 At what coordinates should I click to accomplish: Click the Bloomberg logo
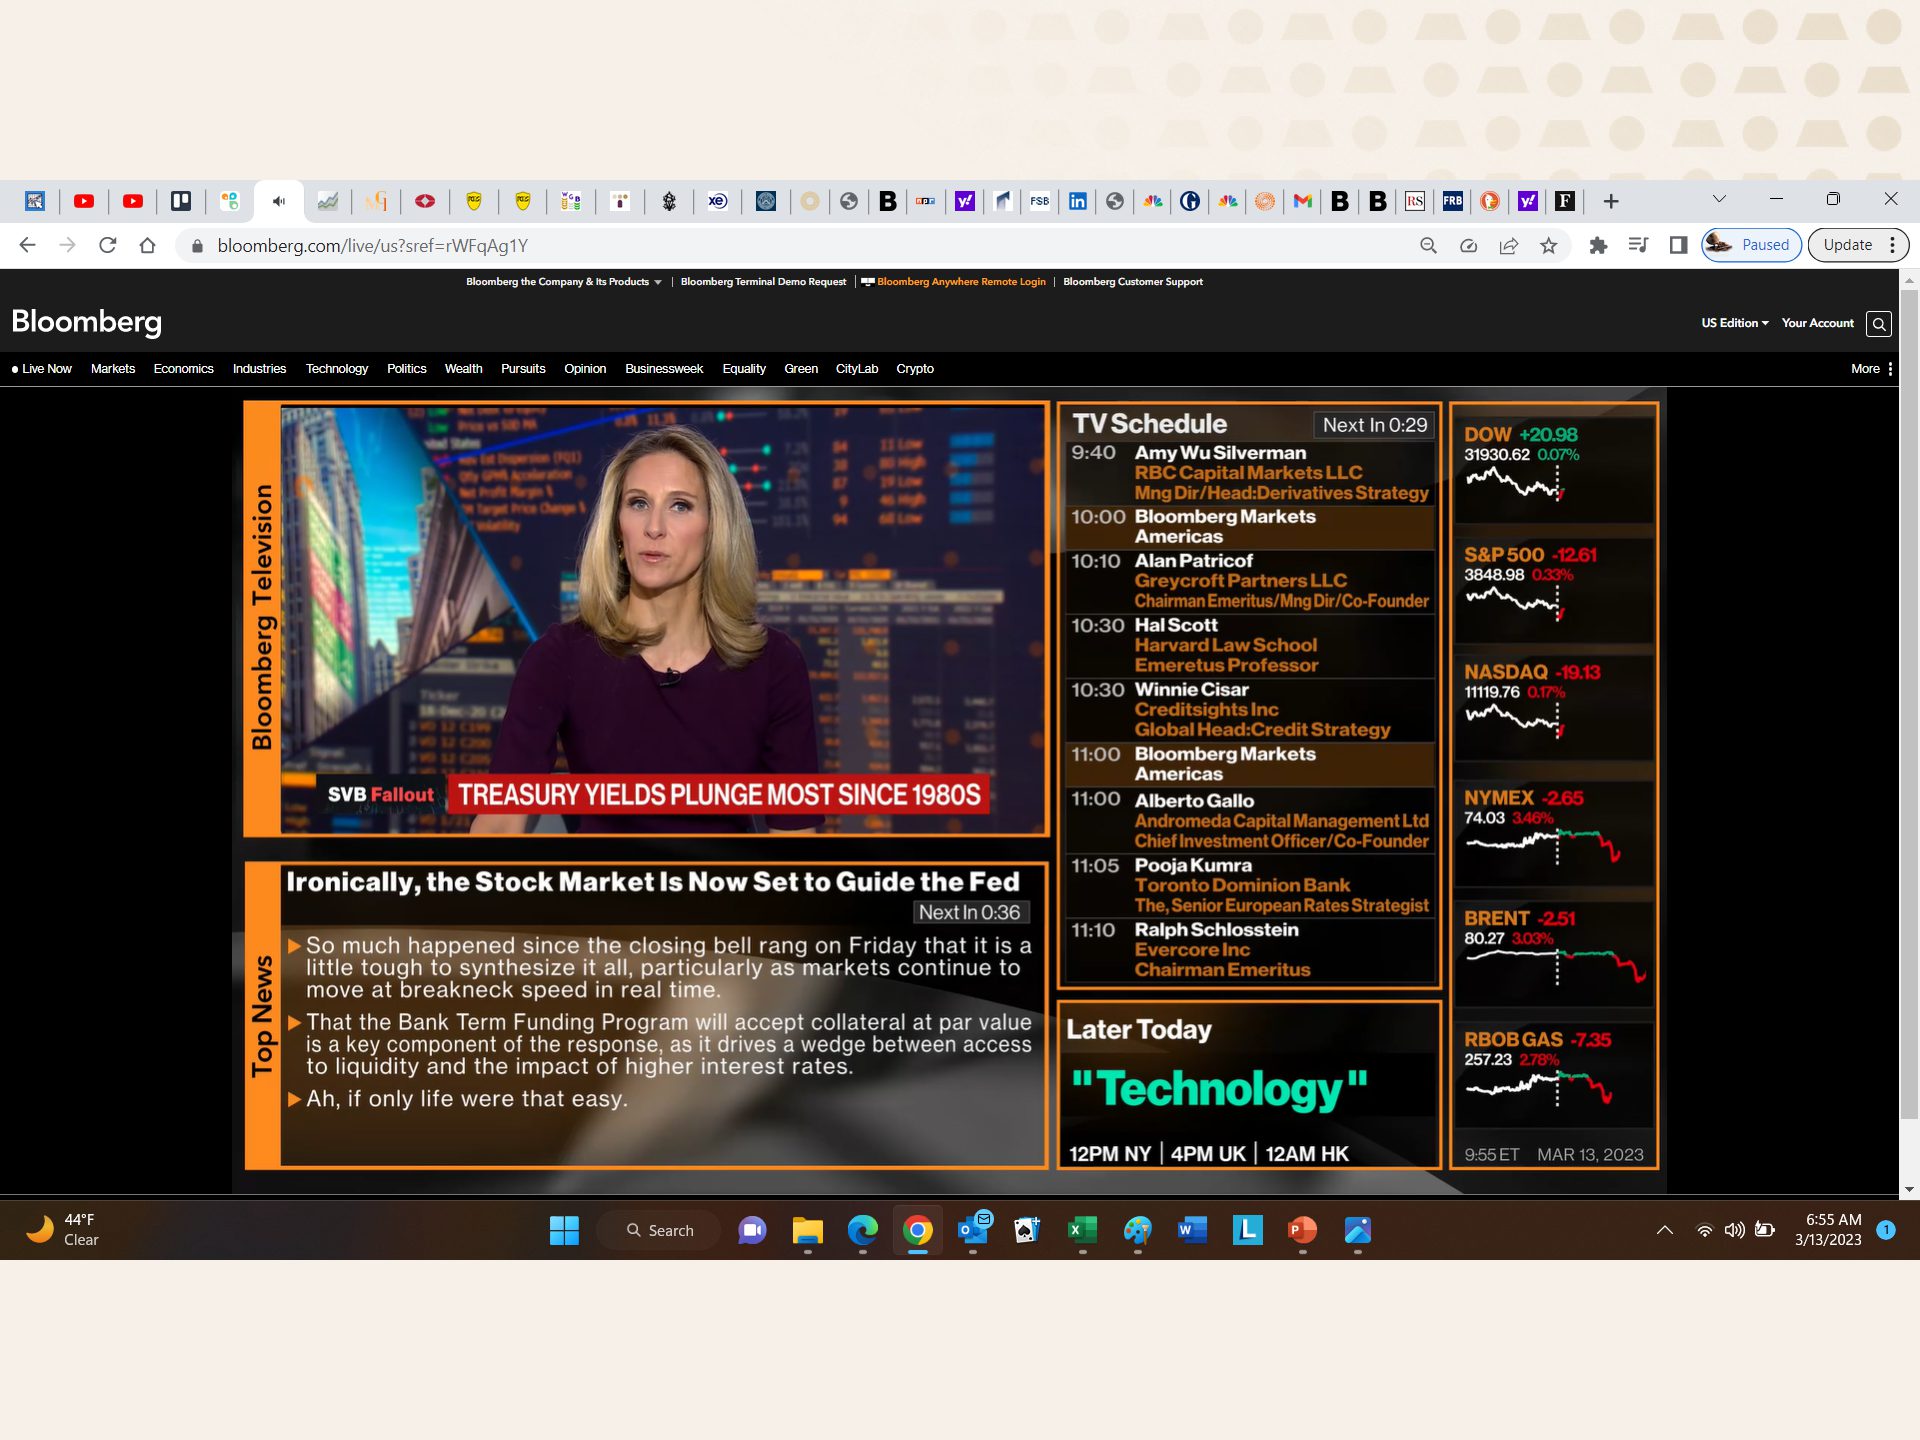click(x=86, y=322)
